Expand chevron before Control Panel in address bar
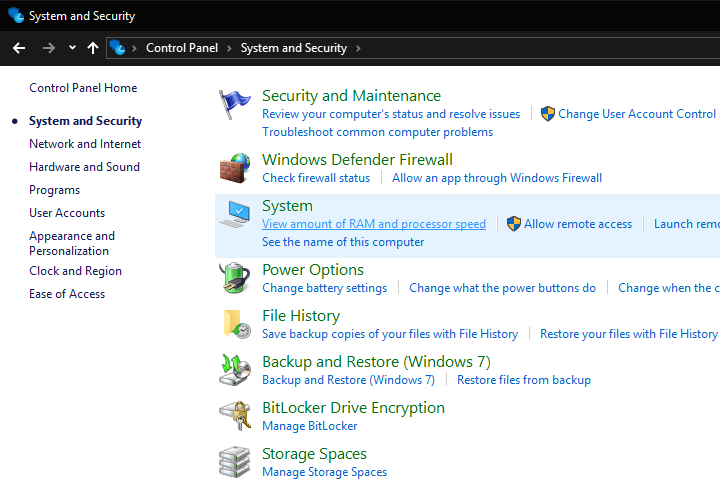Image resolution: width=720 pixels, height=480 pixels. [134, 48]
